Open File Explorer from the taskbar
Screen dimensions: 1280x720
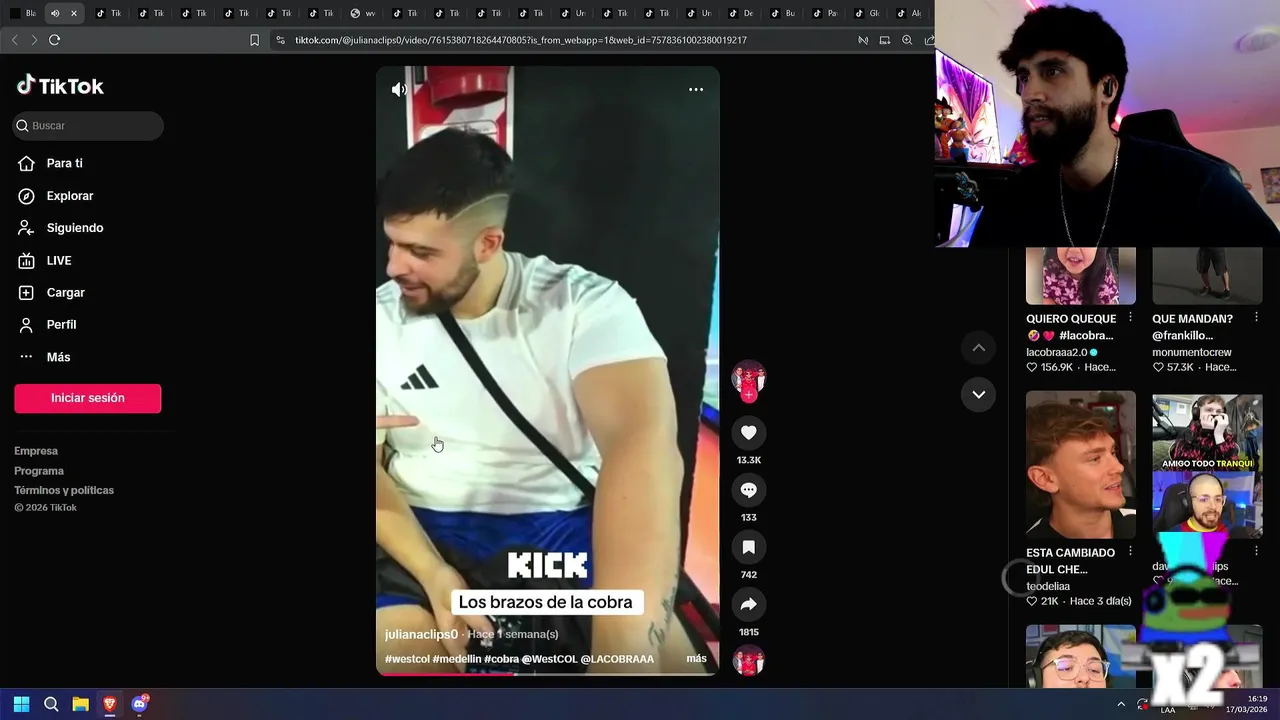(80, 704)
